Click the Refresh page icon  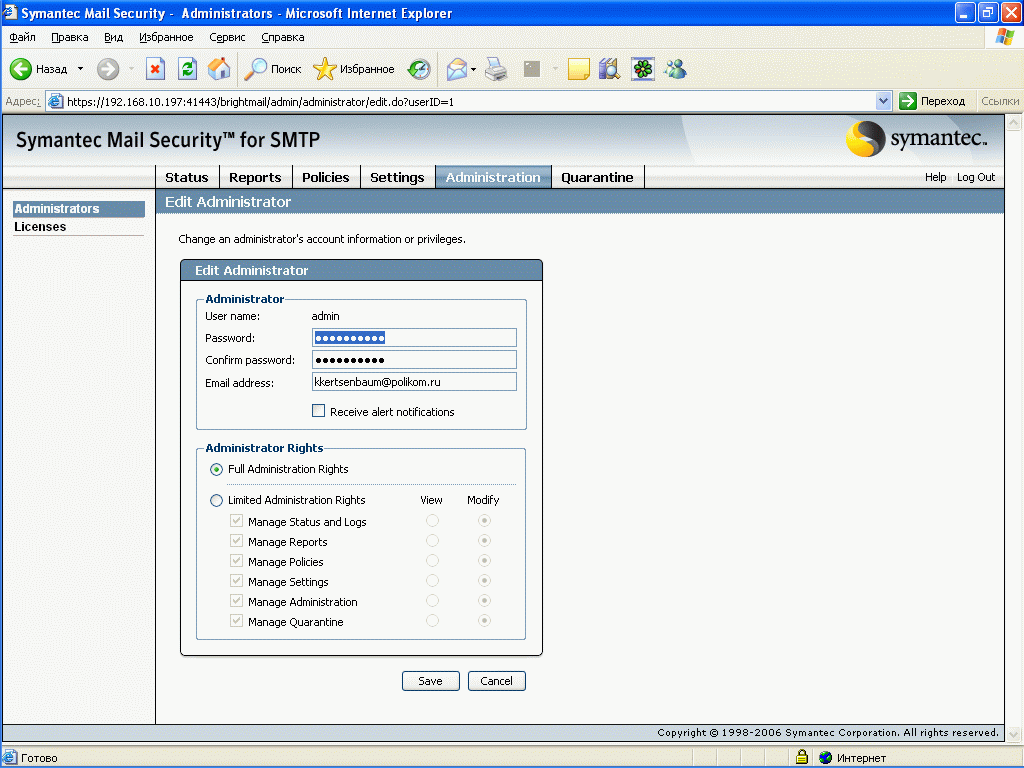tap(187, 69)
